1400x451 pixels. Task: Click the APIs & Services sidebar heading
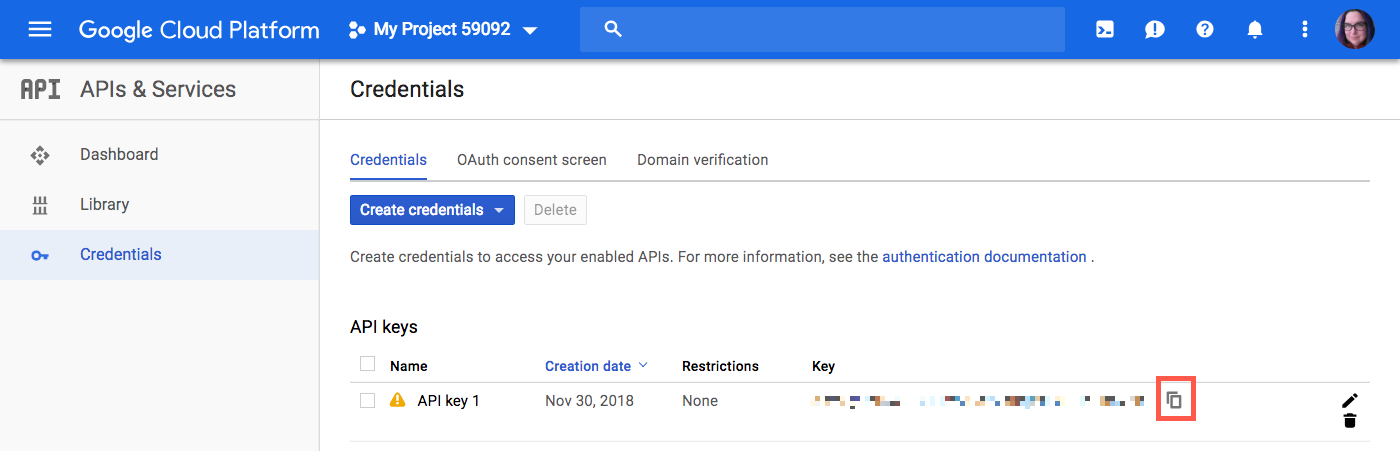[x=158, y=89]
